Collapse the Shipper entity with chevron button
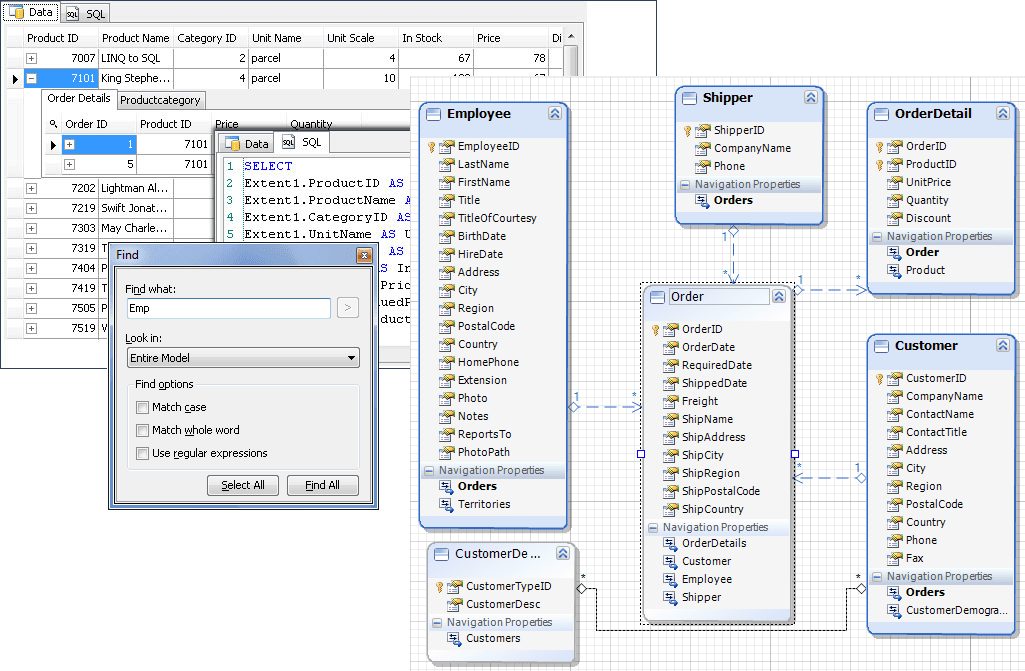 pos(811,97)
